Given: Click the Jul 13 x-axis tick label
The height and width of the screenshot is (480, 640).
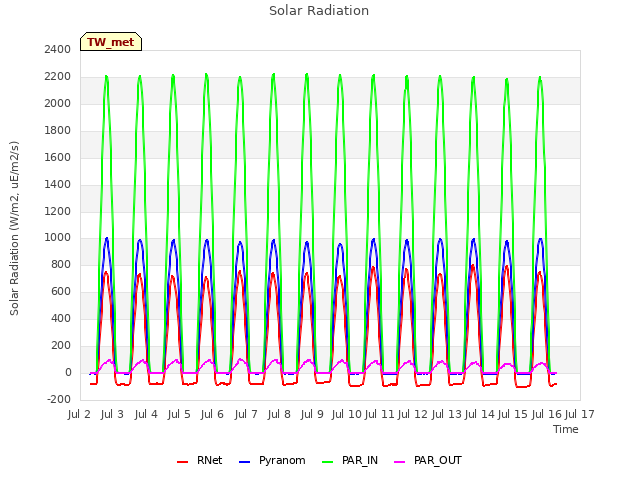Looking at the screenshot, I should [x=446, y=414].
